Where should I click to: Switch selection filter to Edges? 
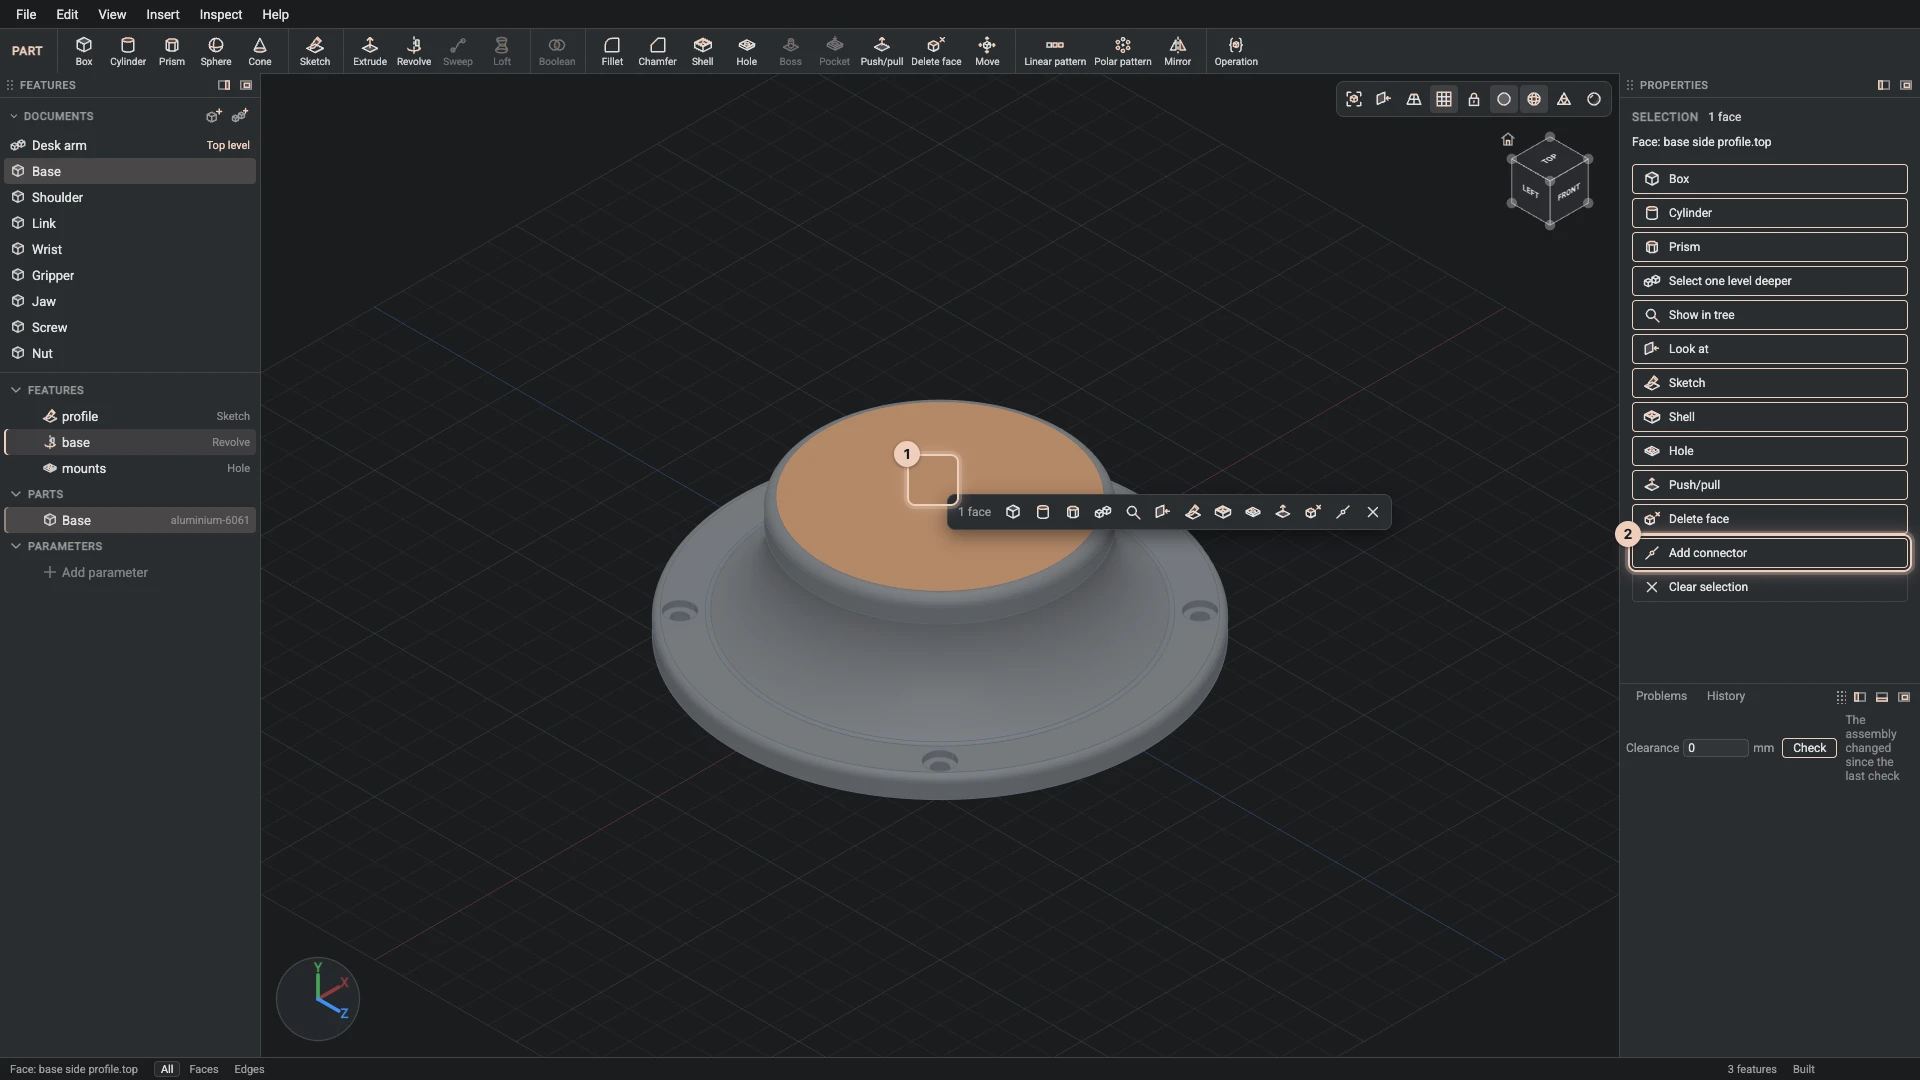tap(249, 1069)
